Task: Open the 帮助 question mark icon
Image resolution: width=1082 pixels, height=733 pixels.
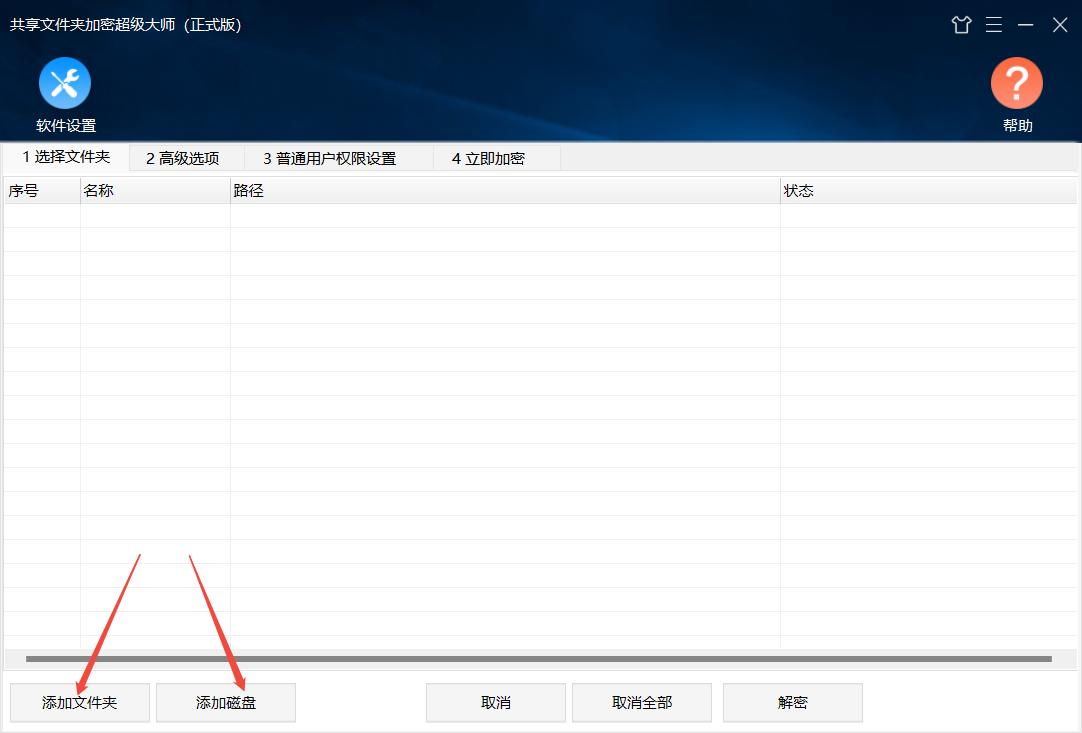Action: pos(1016,83)
